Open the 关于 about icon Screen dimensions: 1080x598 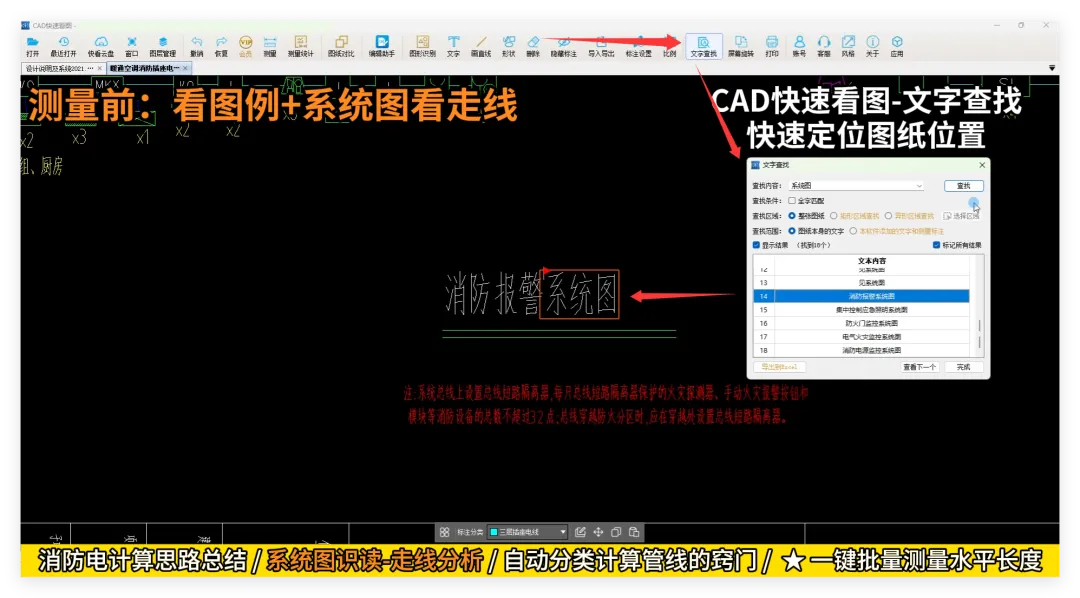coord(872,46)
